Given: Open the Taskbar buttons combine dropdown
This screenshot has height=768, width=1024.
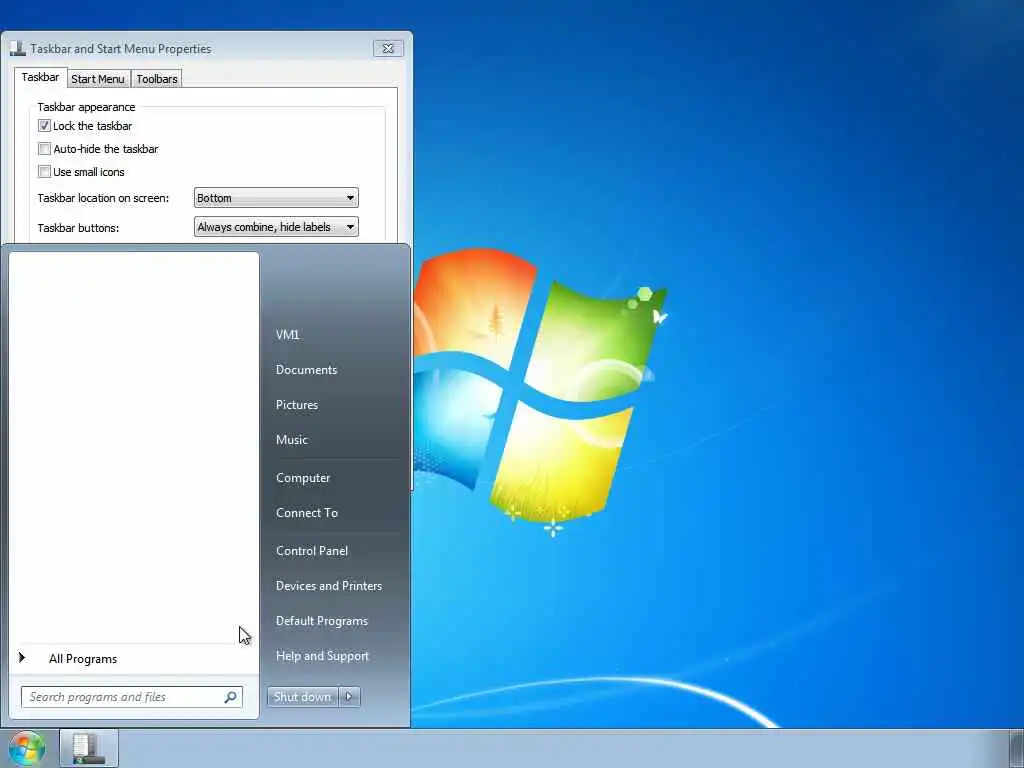Looking at the screenshot, I should tap(276, 227).
